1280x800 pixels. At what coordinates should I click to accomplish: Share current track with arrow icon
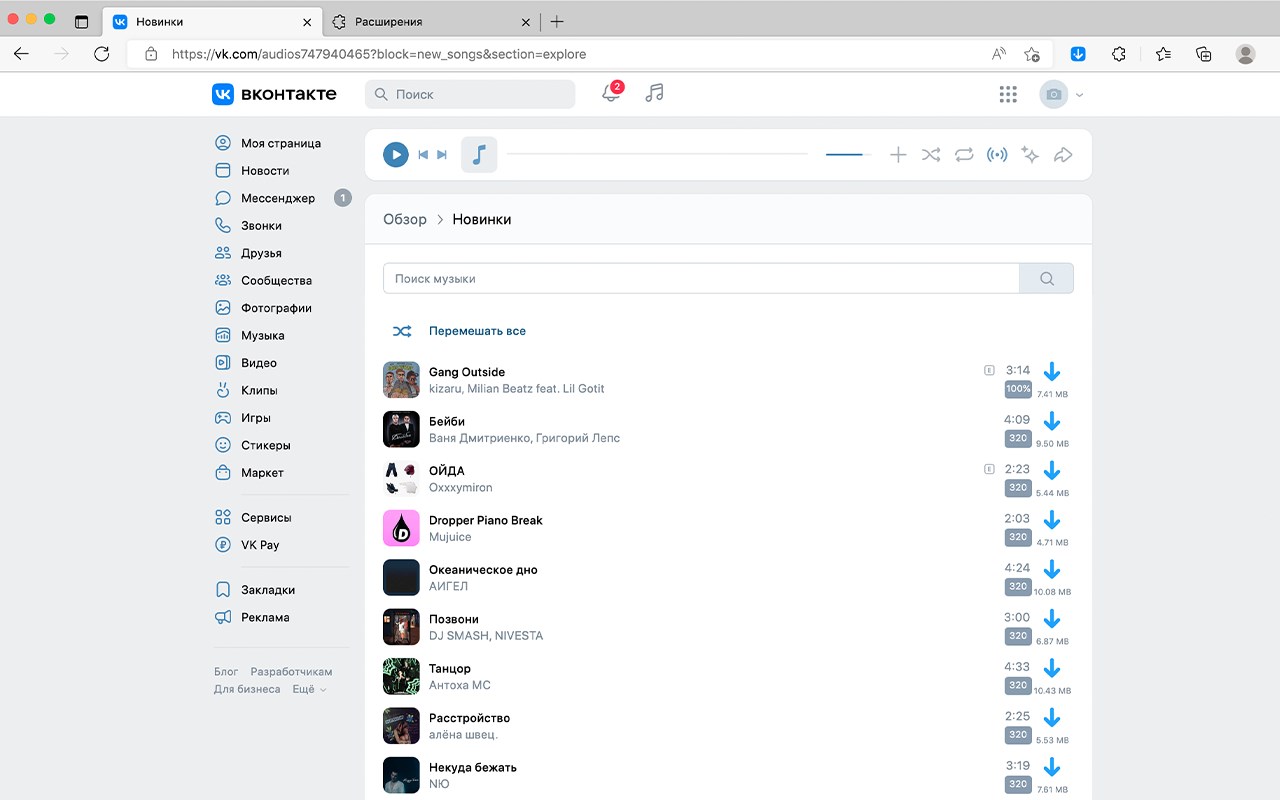tap(1063, 155)
